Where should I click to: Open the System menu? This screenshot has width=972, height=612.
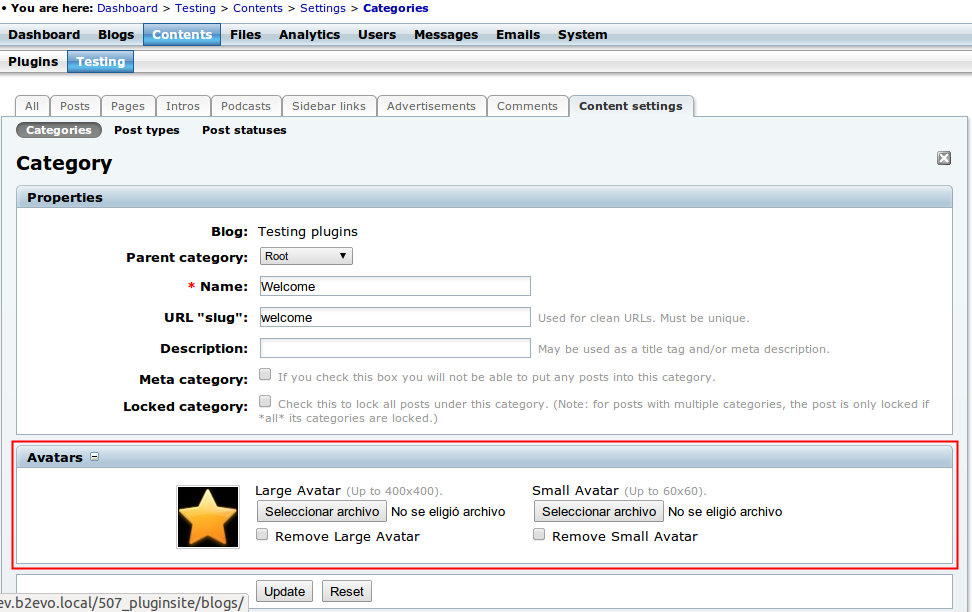tap(582, 35)
